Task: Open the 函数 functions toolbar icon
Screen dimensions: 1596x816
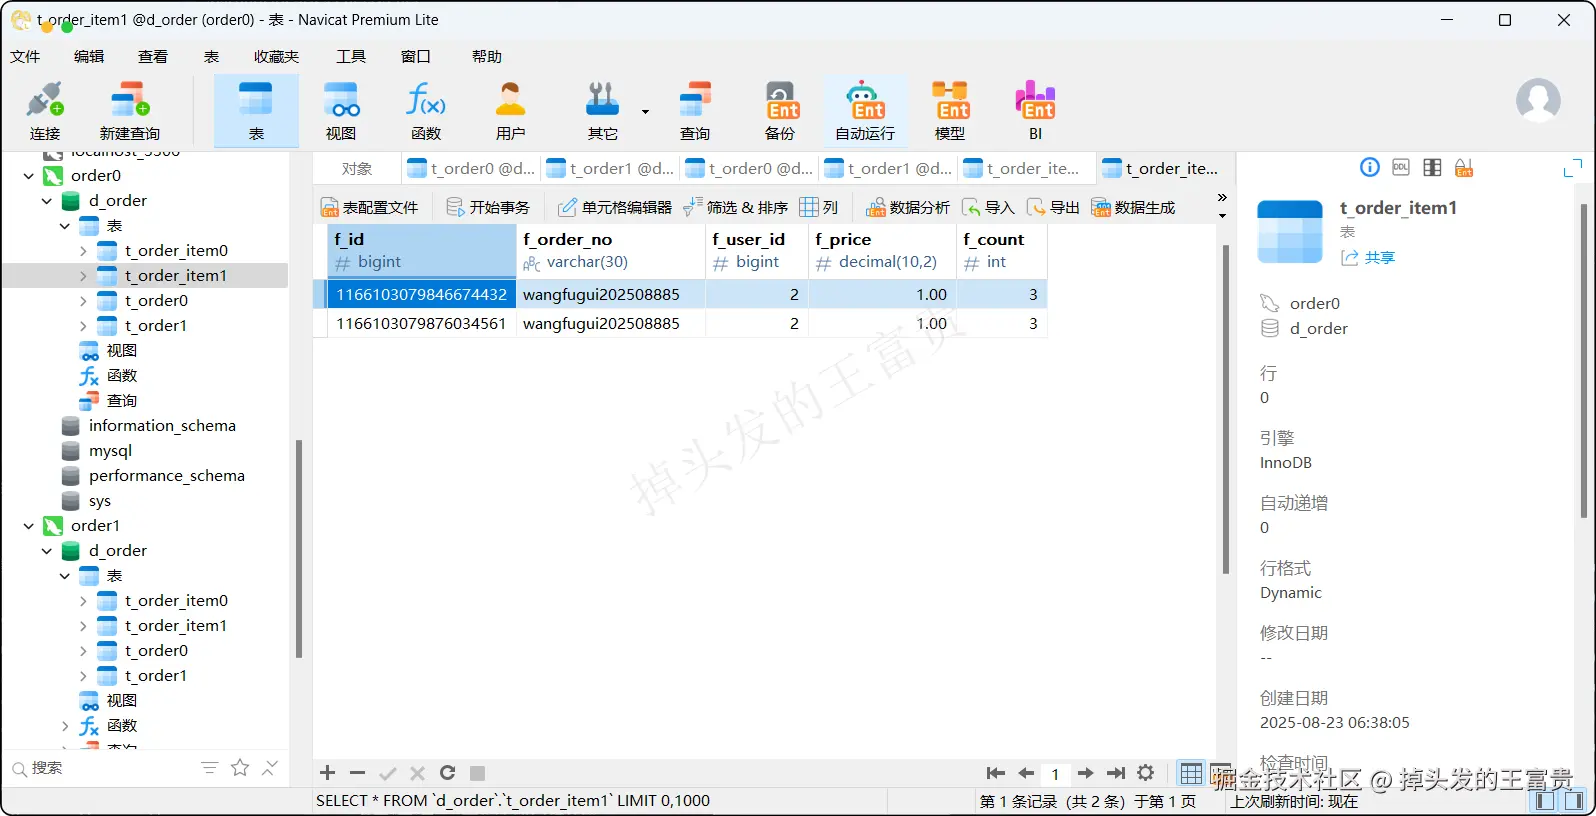Action: click(x=426, y=110)
